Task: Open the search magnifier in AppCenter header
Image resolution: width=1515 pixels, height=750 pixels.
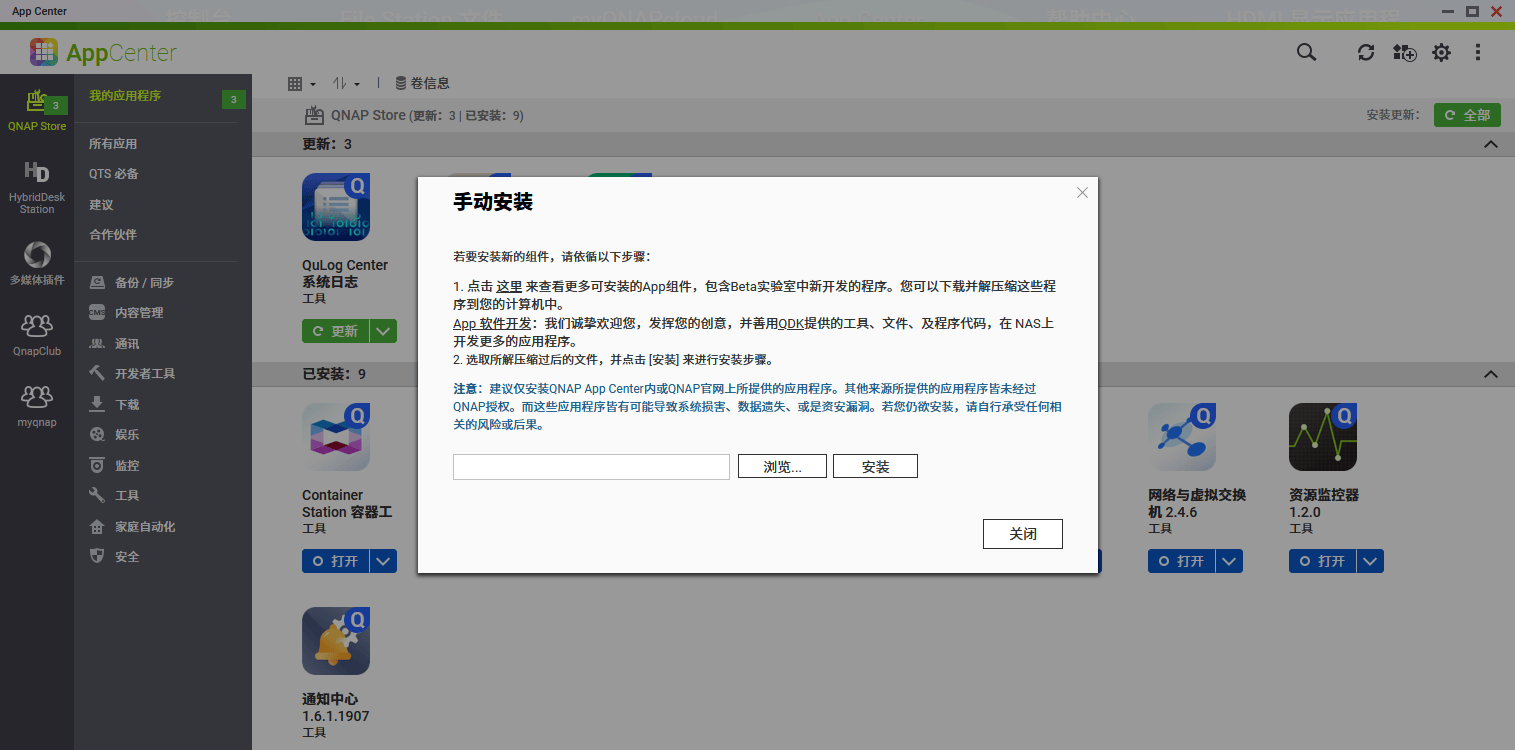Action: click(x=1306, y=52)
